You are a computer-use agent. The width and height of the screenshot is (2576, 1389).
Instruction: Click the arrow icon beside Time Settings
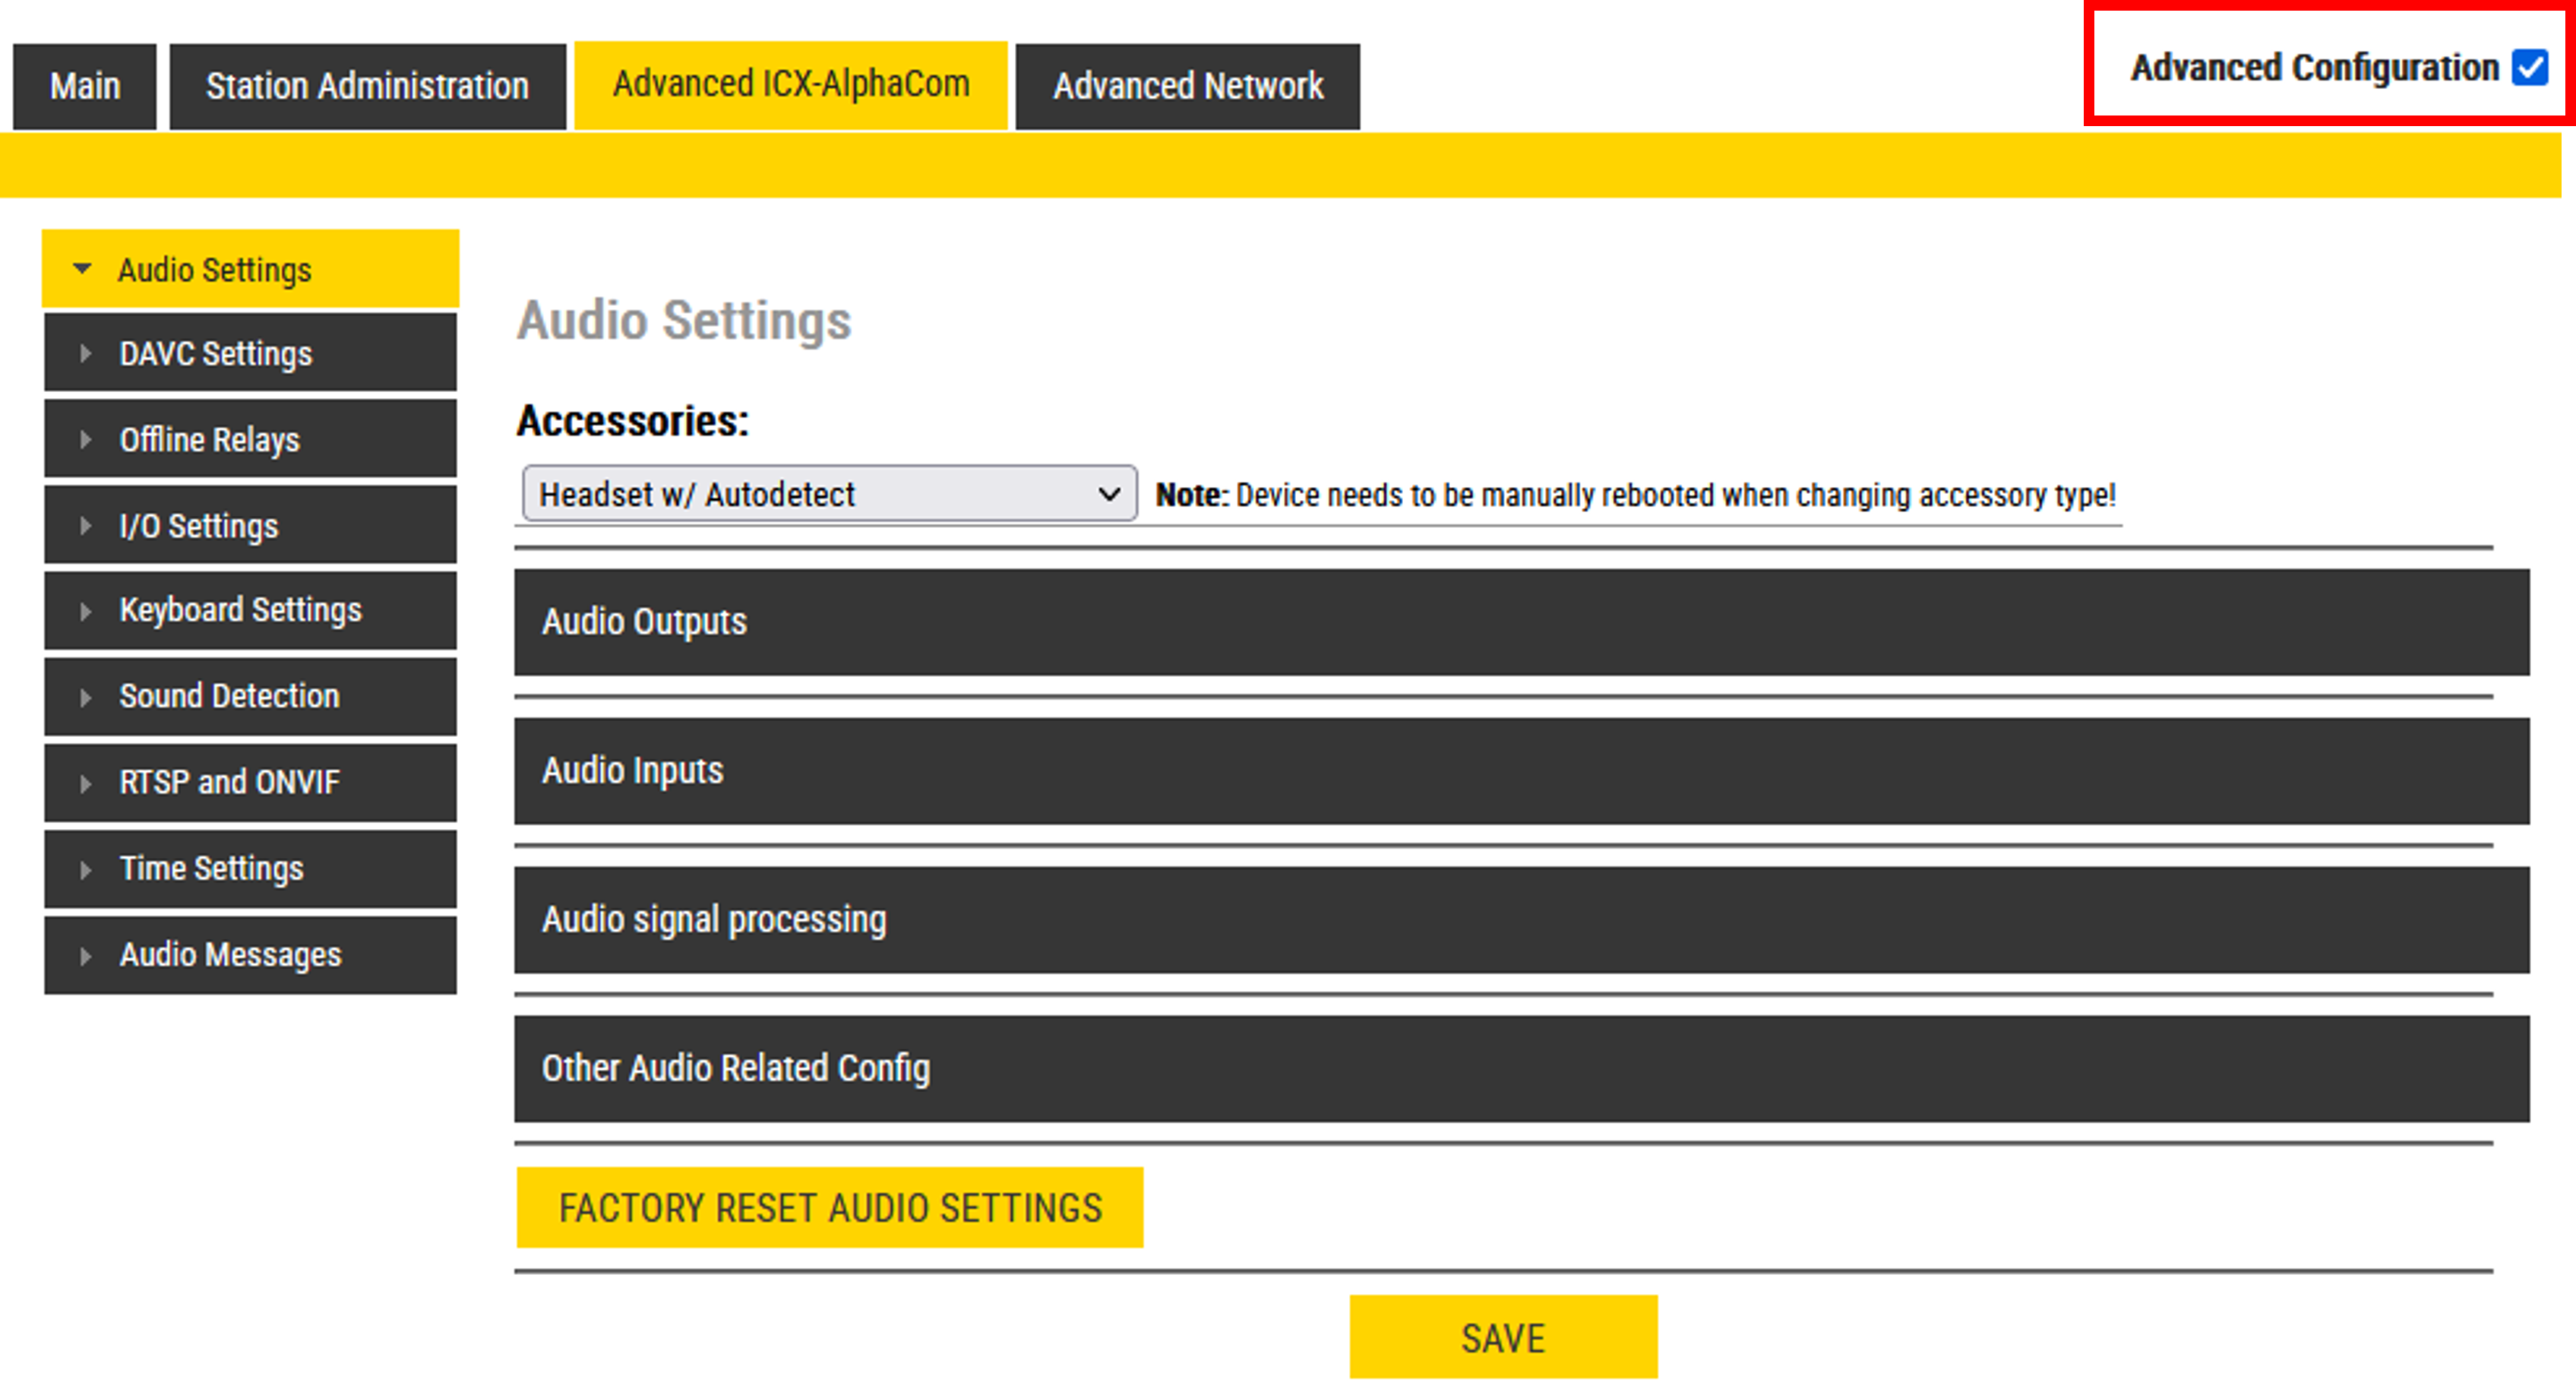(x=85, y=869)
